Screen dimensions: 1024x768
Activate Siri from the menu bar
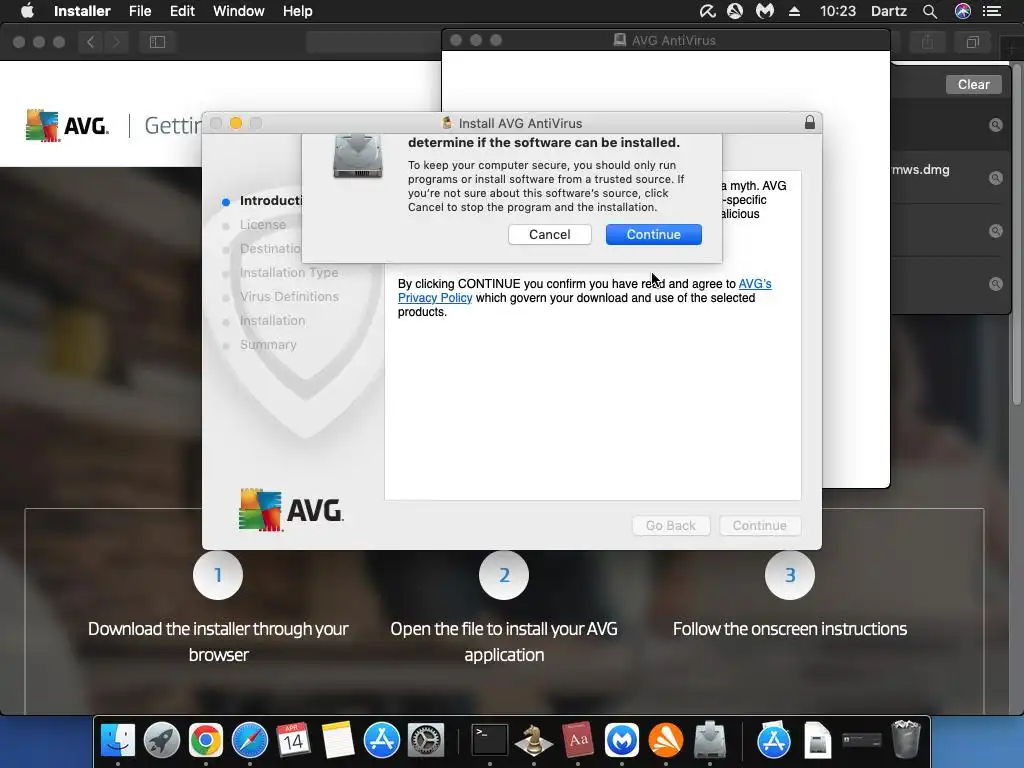tap(963, 11)
